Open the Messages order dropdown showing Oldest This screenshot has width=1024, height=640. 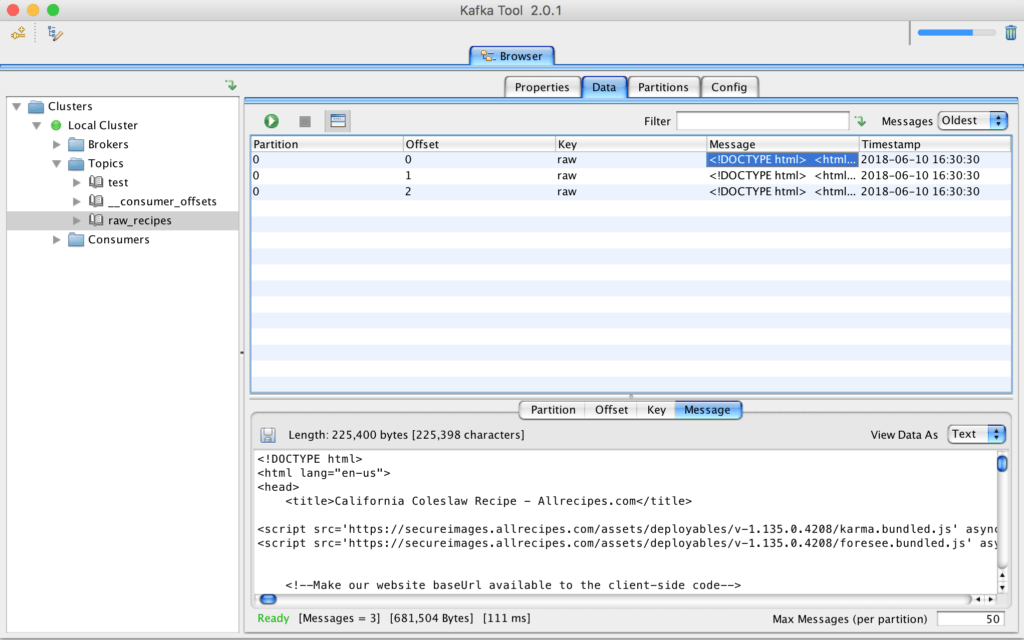[x=971, y=119]
